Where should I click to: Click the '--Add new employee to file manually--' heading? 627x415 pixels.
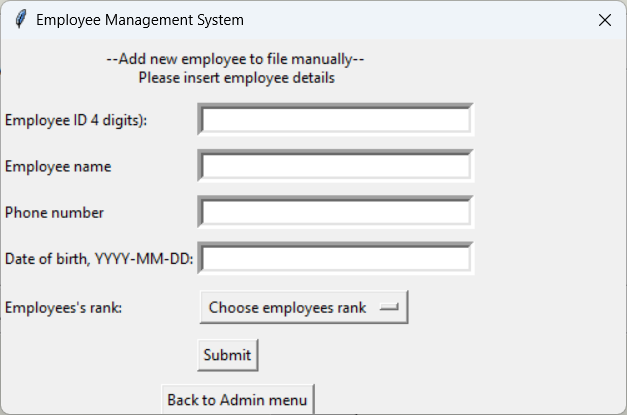[235, 59]
